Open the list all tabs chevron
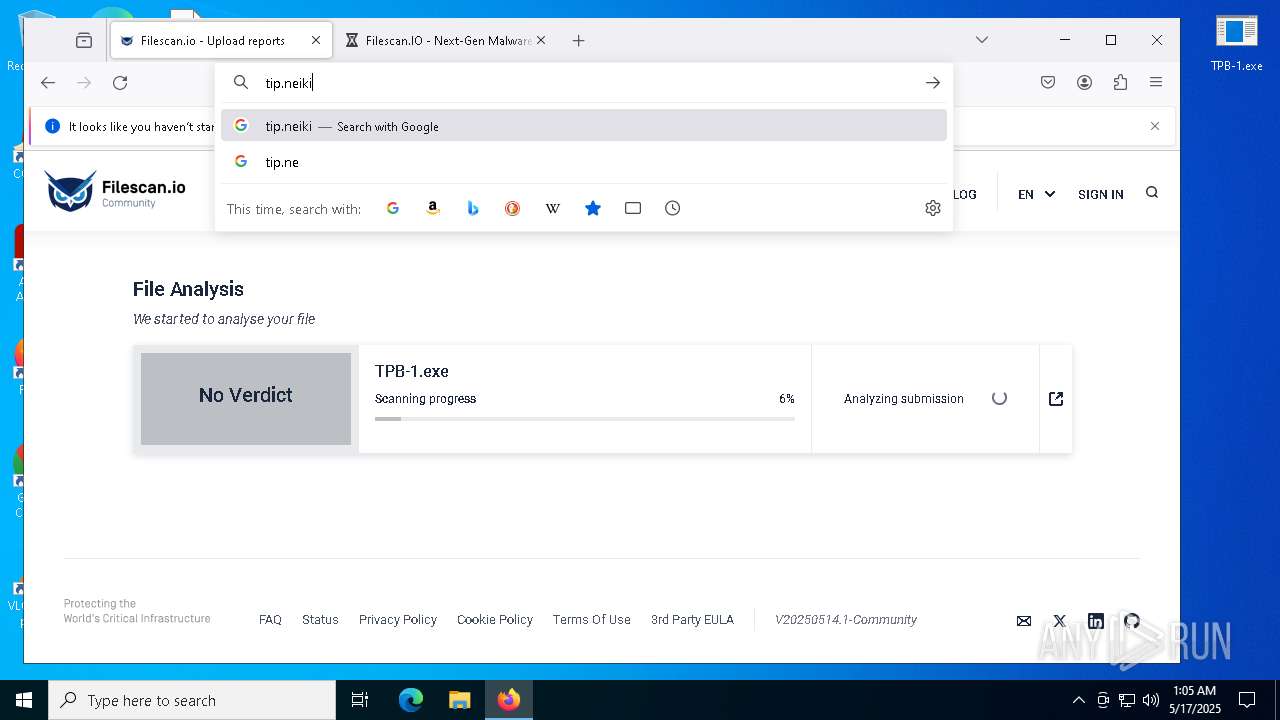The width and height of the screenshot is (1280, 720). pos(982,41)
